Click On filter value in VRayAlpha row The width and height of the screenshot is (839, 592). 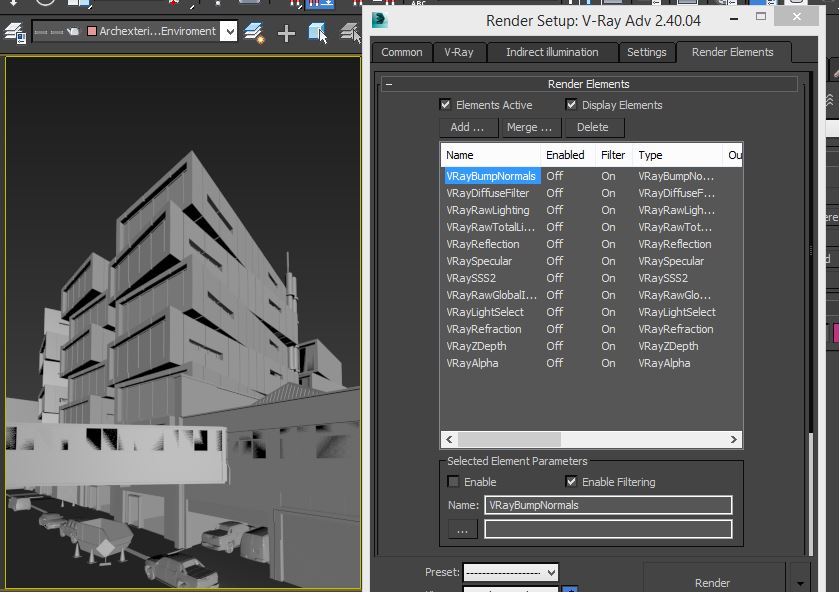tap(608, 363)
